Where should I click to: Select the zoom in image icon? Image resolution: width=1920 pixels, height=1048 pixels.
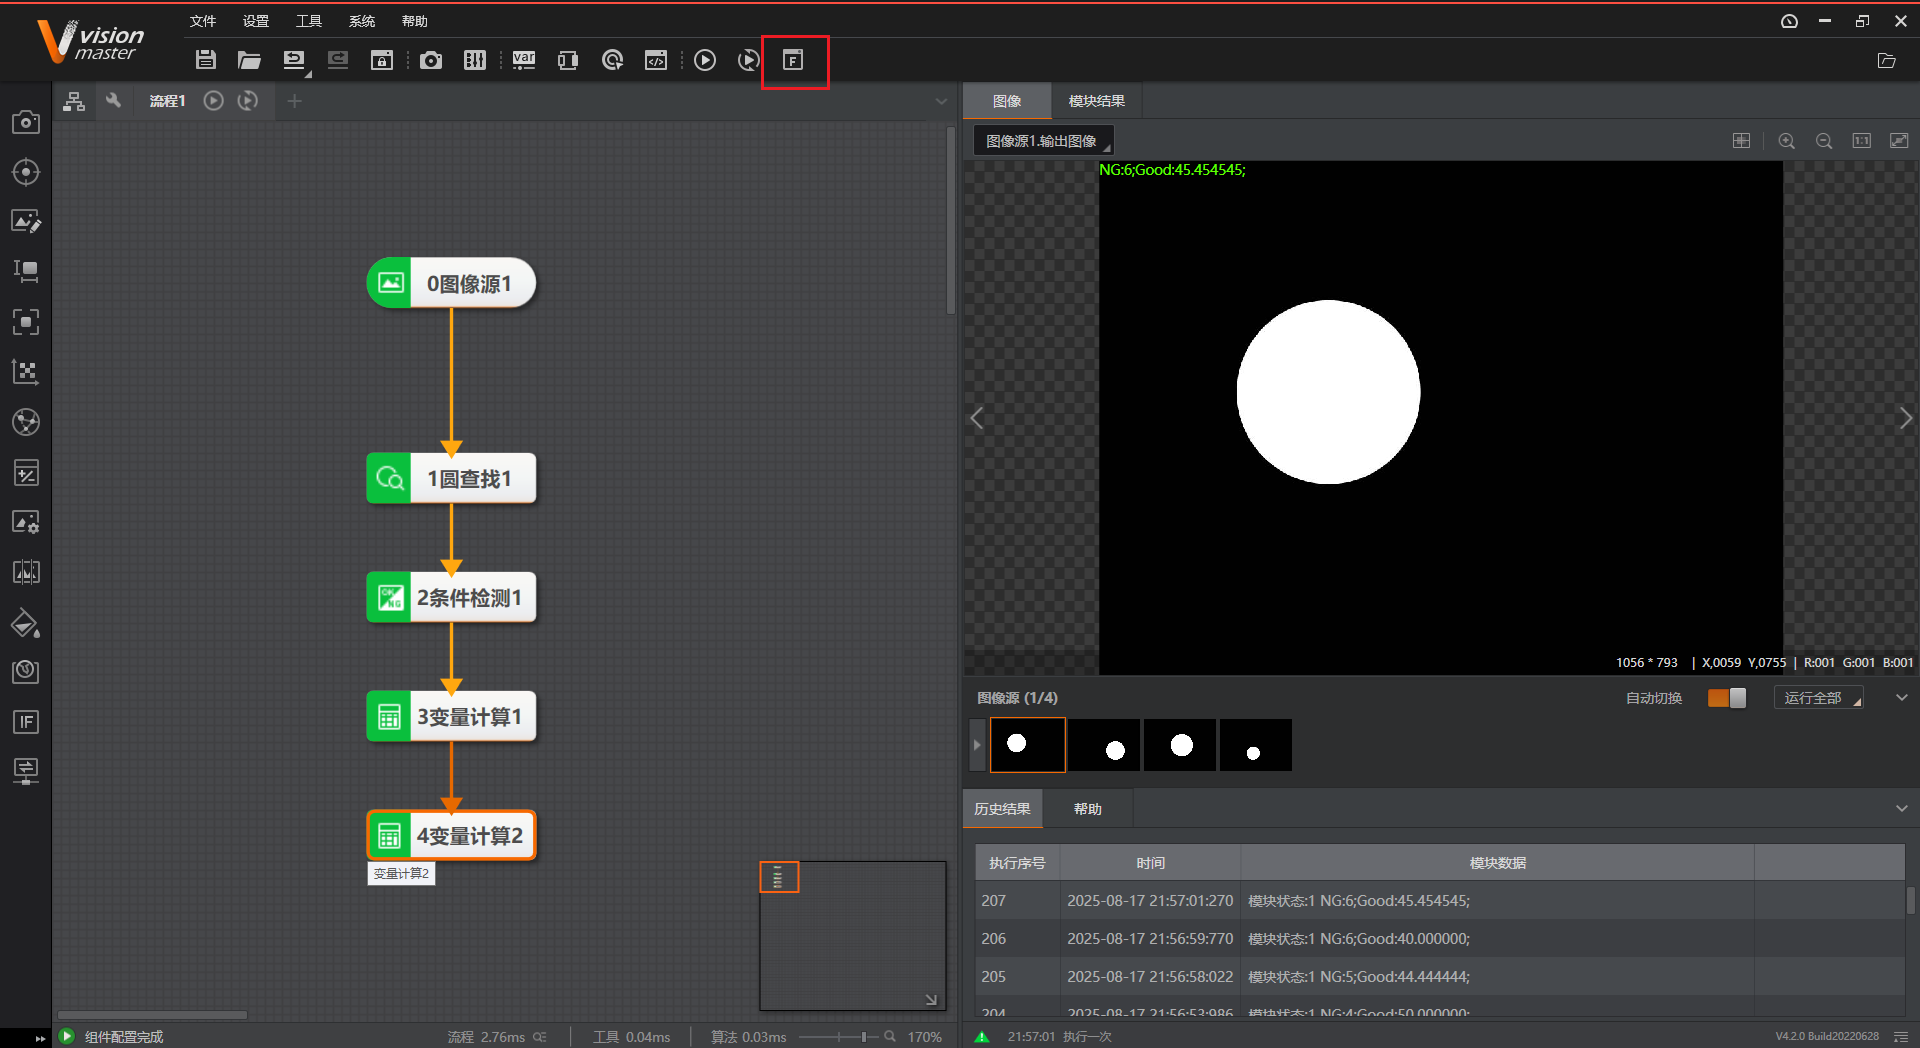pyautogui.click(x=1786, y=141)
